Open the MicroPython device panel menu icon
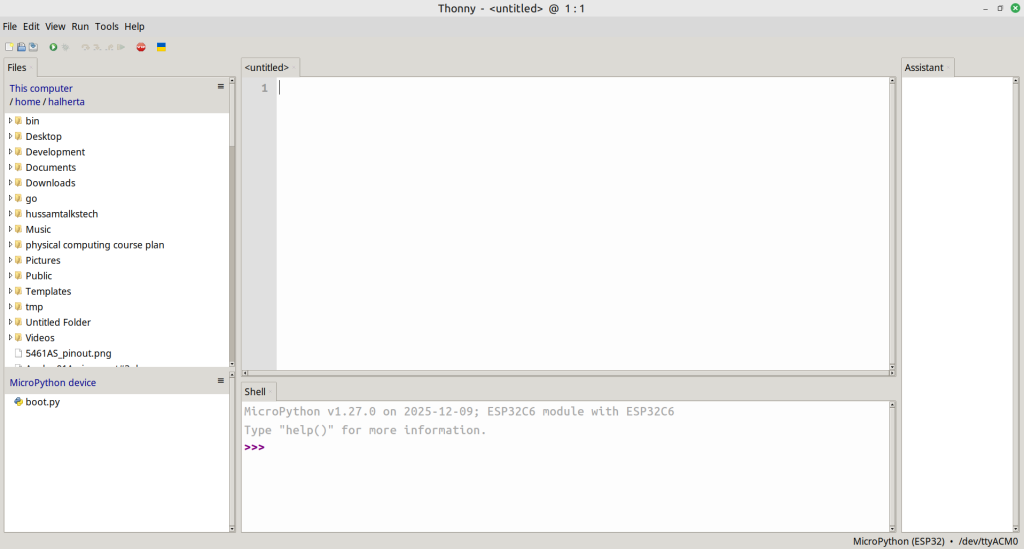 click(221, 381)
